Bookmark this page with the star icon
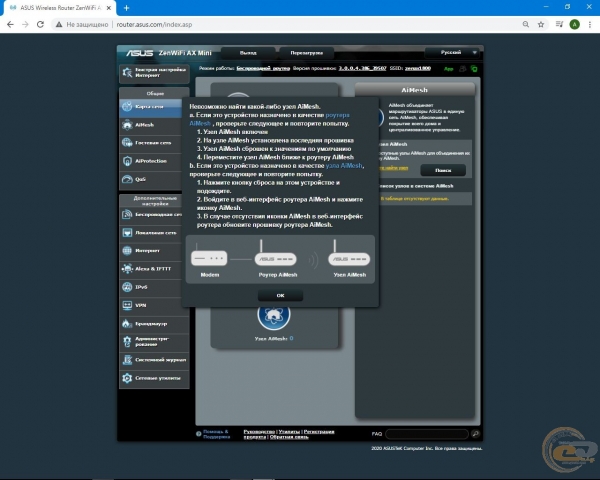Viewport: 600px width, 480px height. 541,24
